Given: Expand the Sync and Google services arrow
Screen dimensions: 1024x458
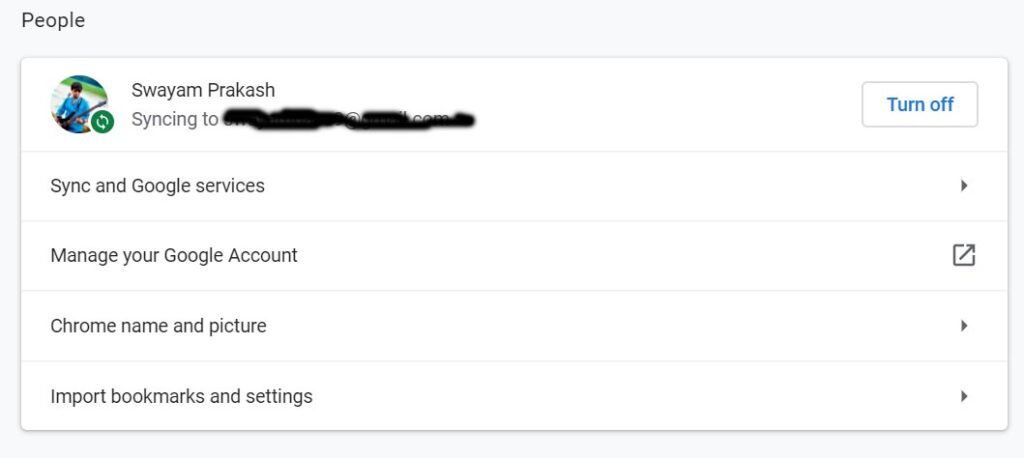Looking at the screenshot, I should point(964,186).
